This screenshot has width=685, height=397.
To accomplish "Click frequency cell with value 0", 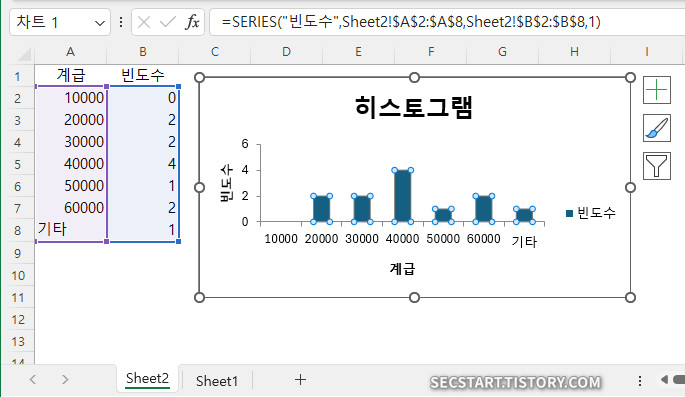I will 143,98.
